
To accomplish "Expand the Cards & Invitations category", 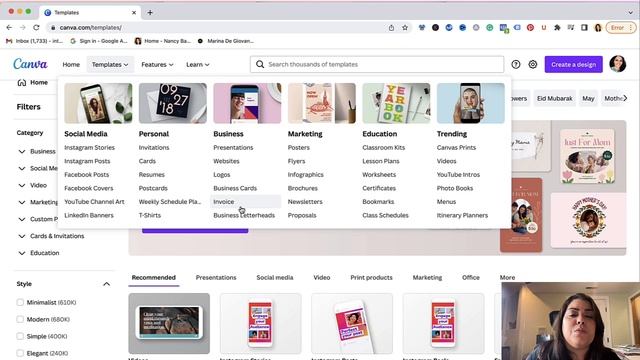I will point(22,236).
